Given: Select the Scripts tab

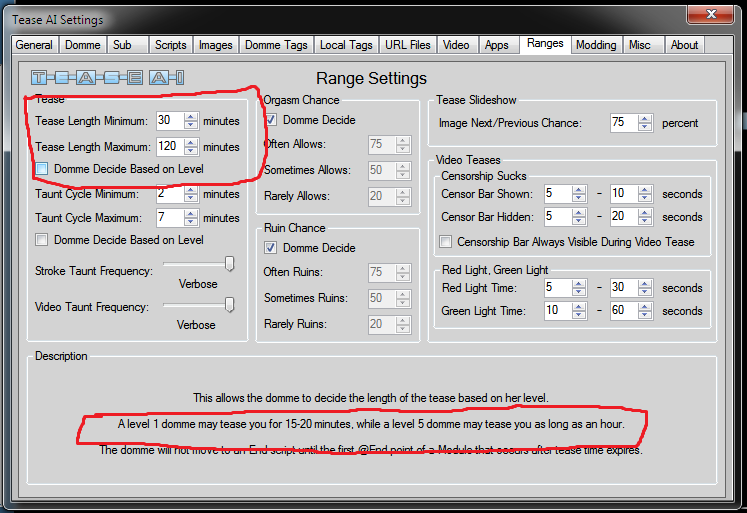Looking at the screenshot, I should tap(171, 45).
